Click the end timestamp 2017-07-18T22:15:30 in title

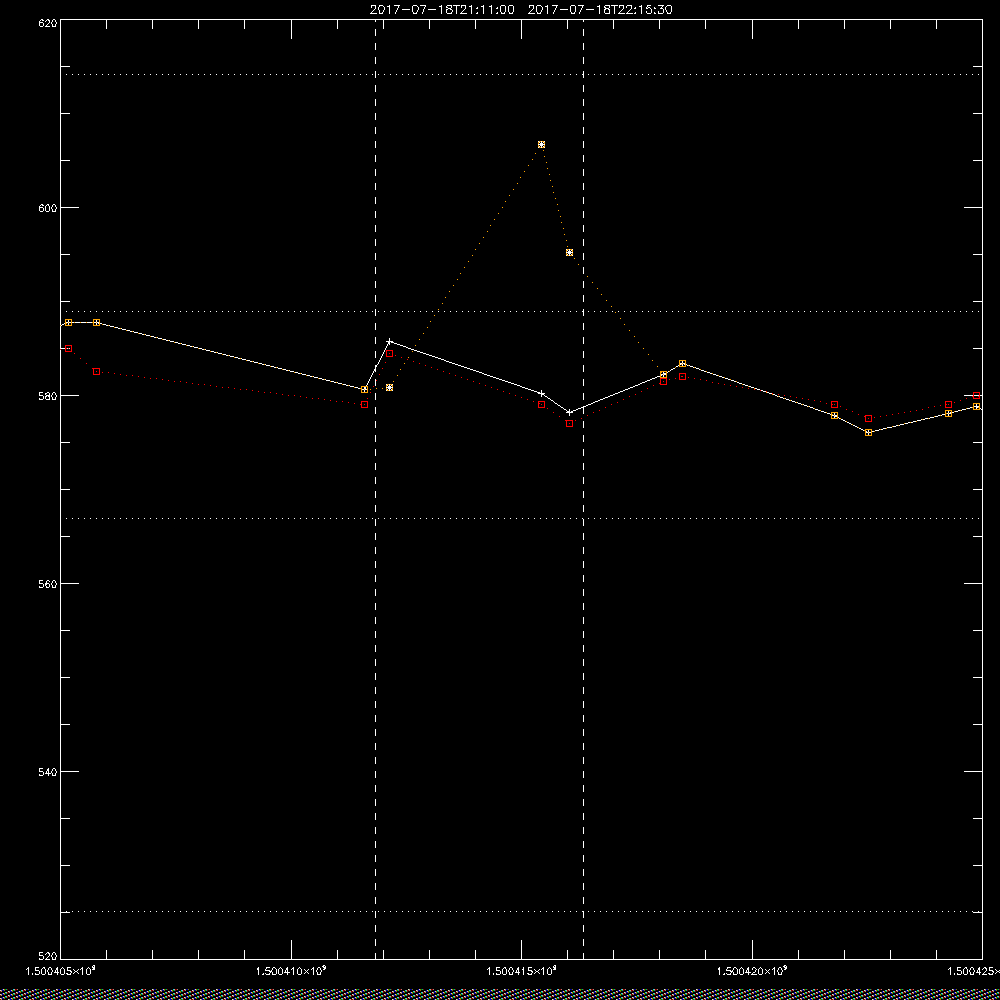(600, 10)
